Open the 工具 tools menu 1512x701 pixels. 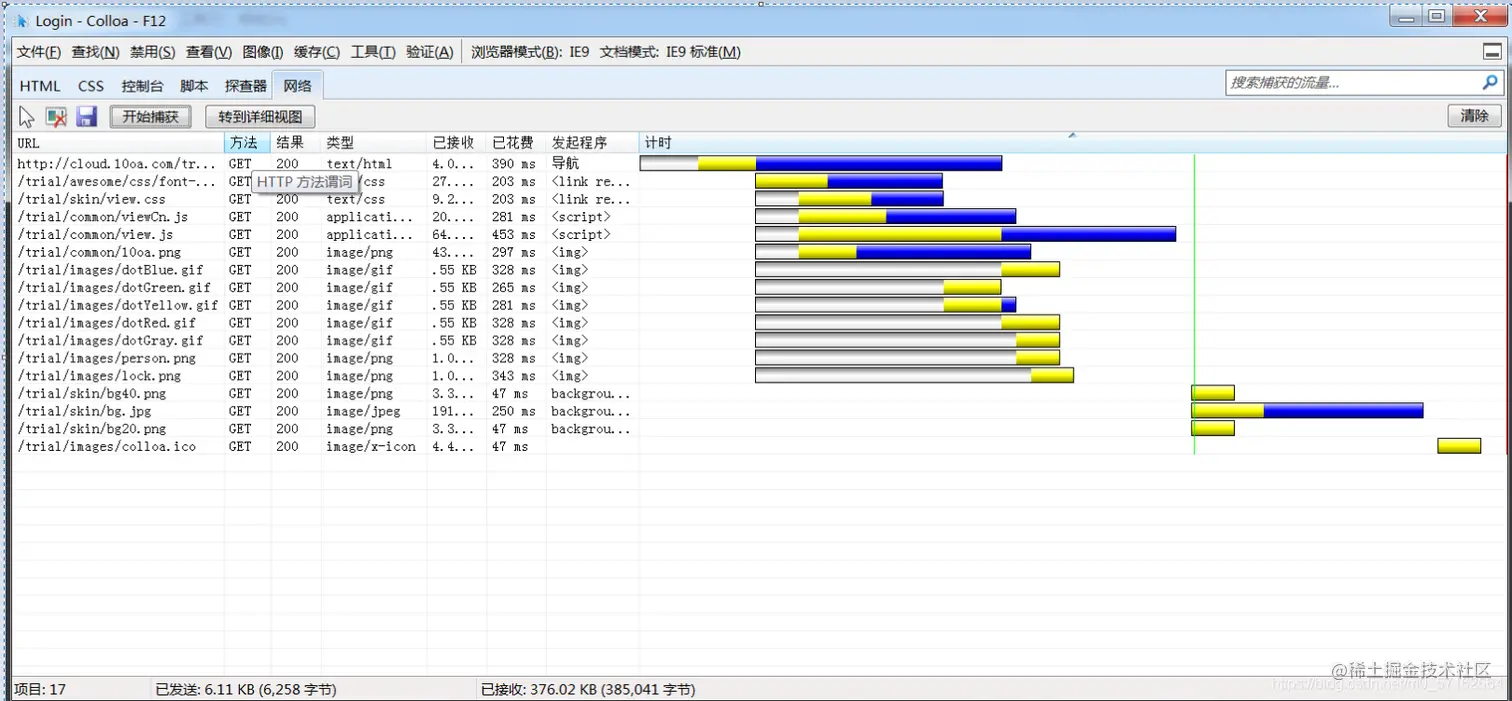372,52
